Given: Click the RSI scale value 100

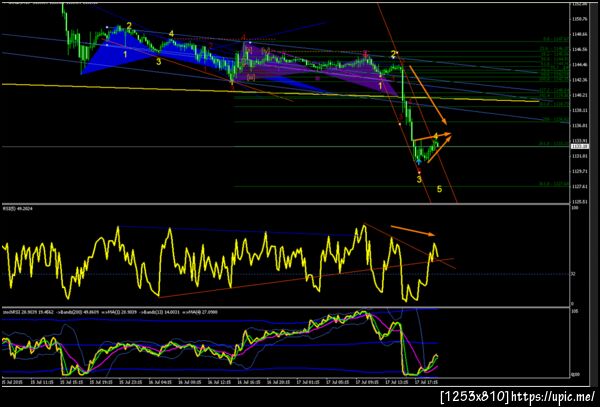Looking at the screenshot, I should (574, 208).
